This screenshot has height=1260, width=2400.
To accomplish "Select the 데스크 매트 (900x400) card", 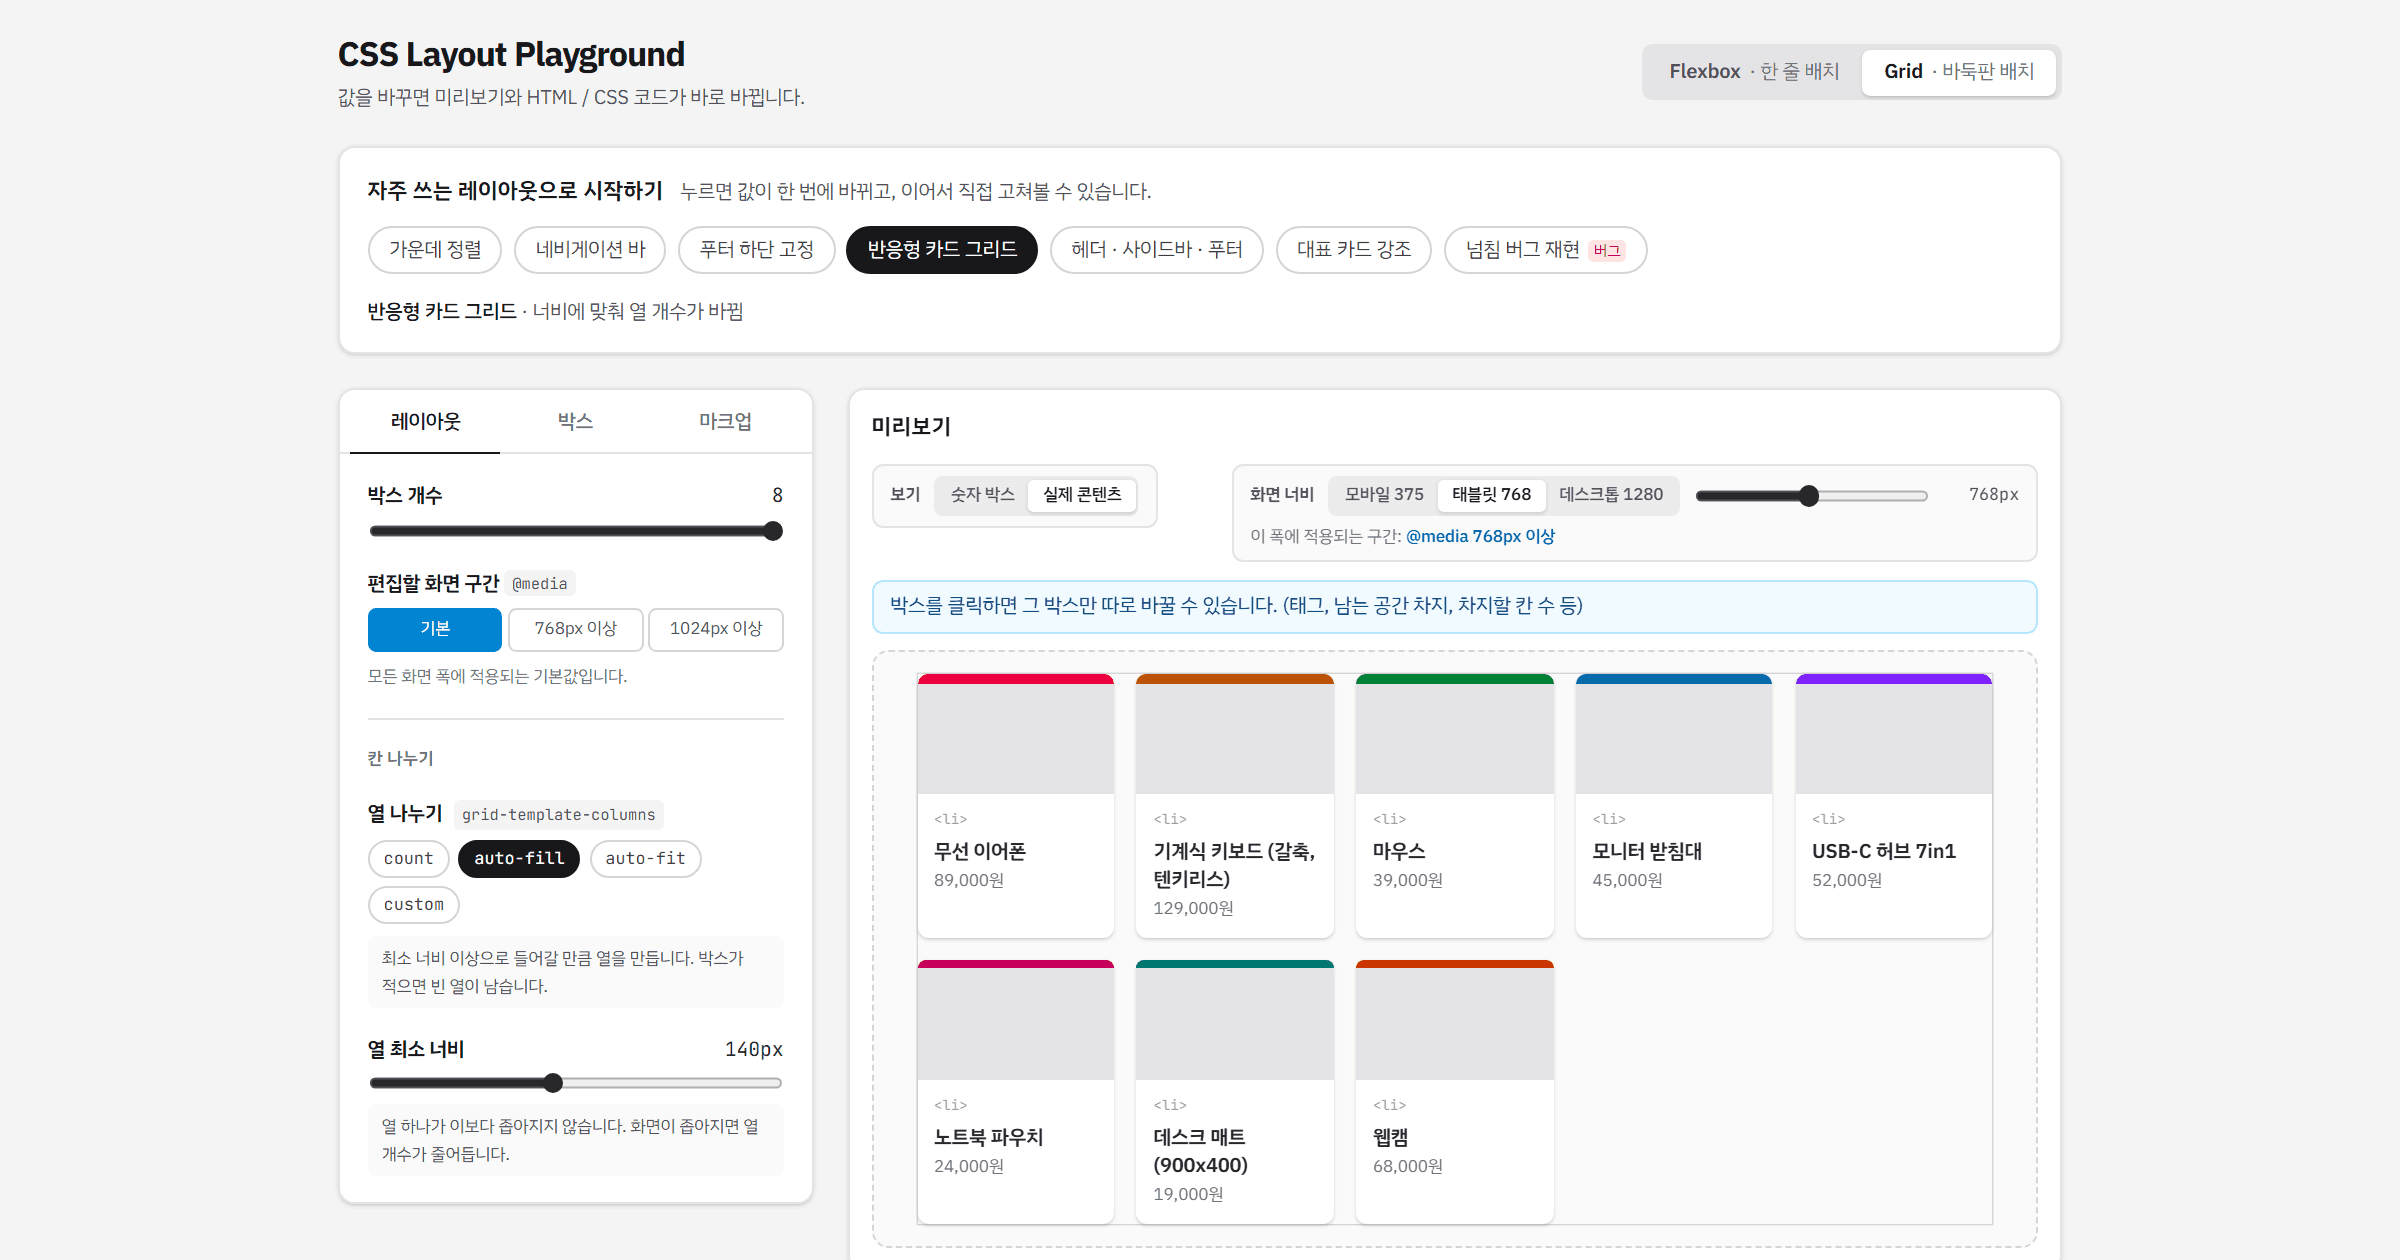I will coord(1234,1092).
